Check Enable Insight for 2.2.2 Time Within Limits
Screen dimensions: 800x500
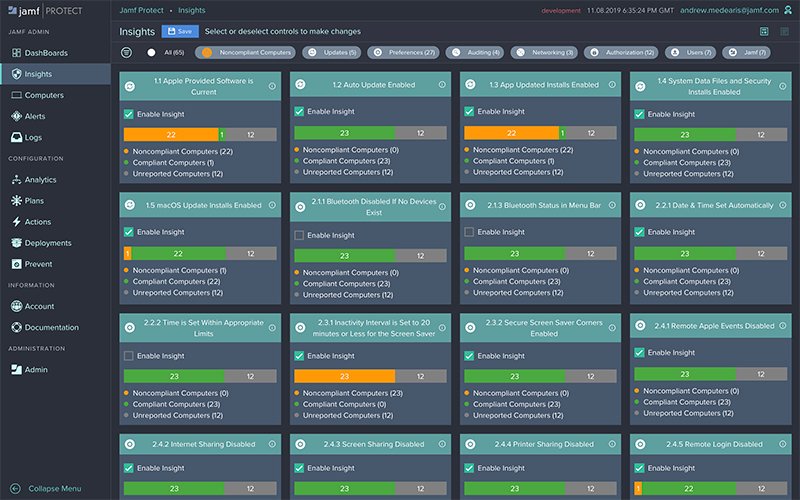click(129, 356)
